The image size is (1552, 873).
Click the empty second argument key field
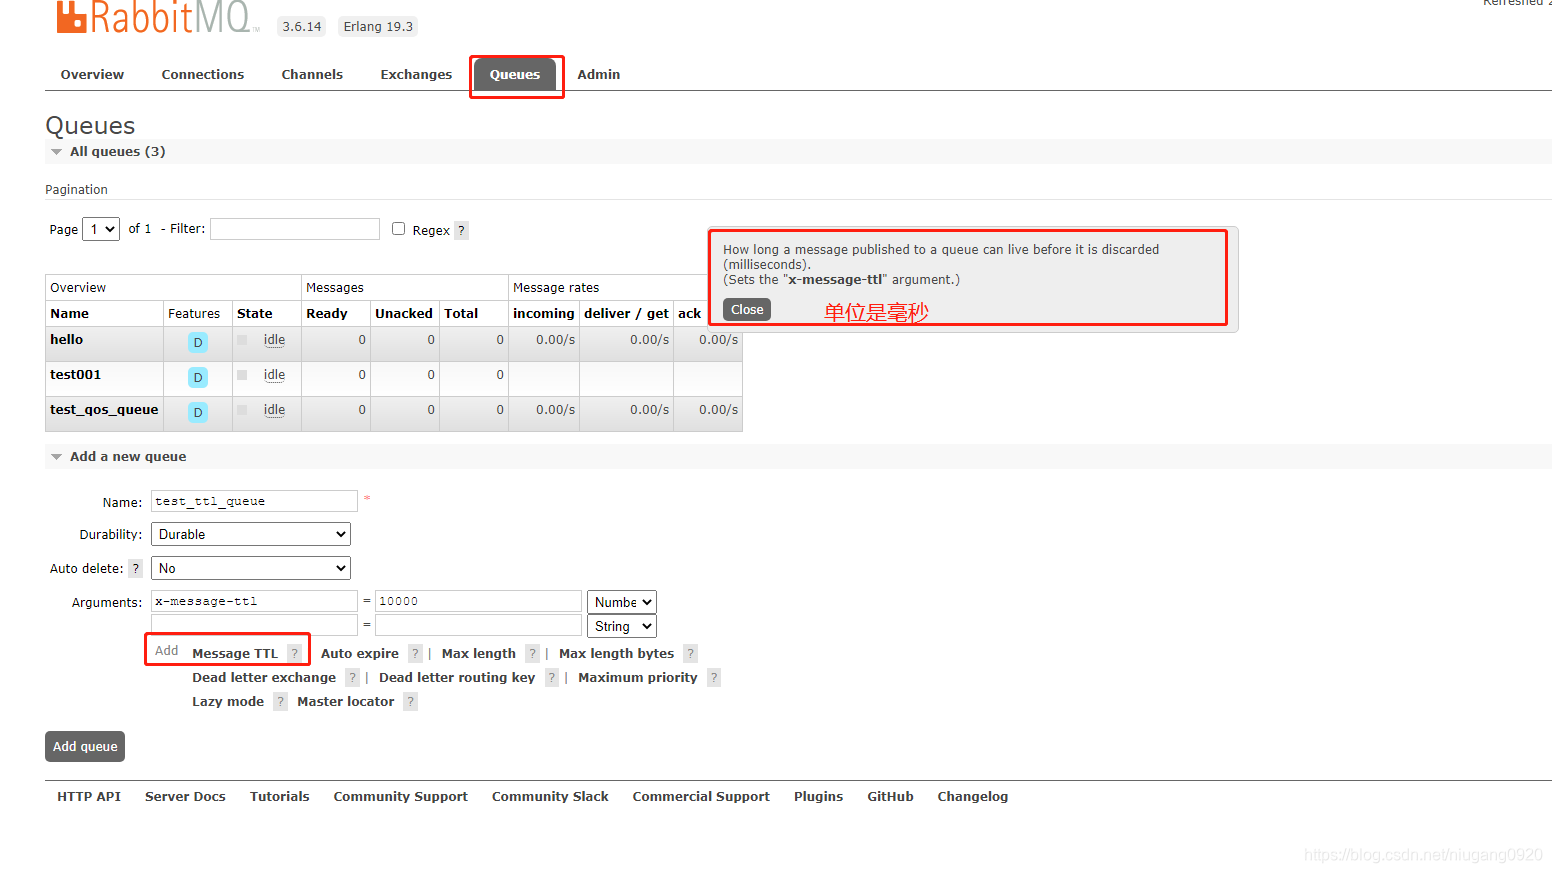coord(254,625)
